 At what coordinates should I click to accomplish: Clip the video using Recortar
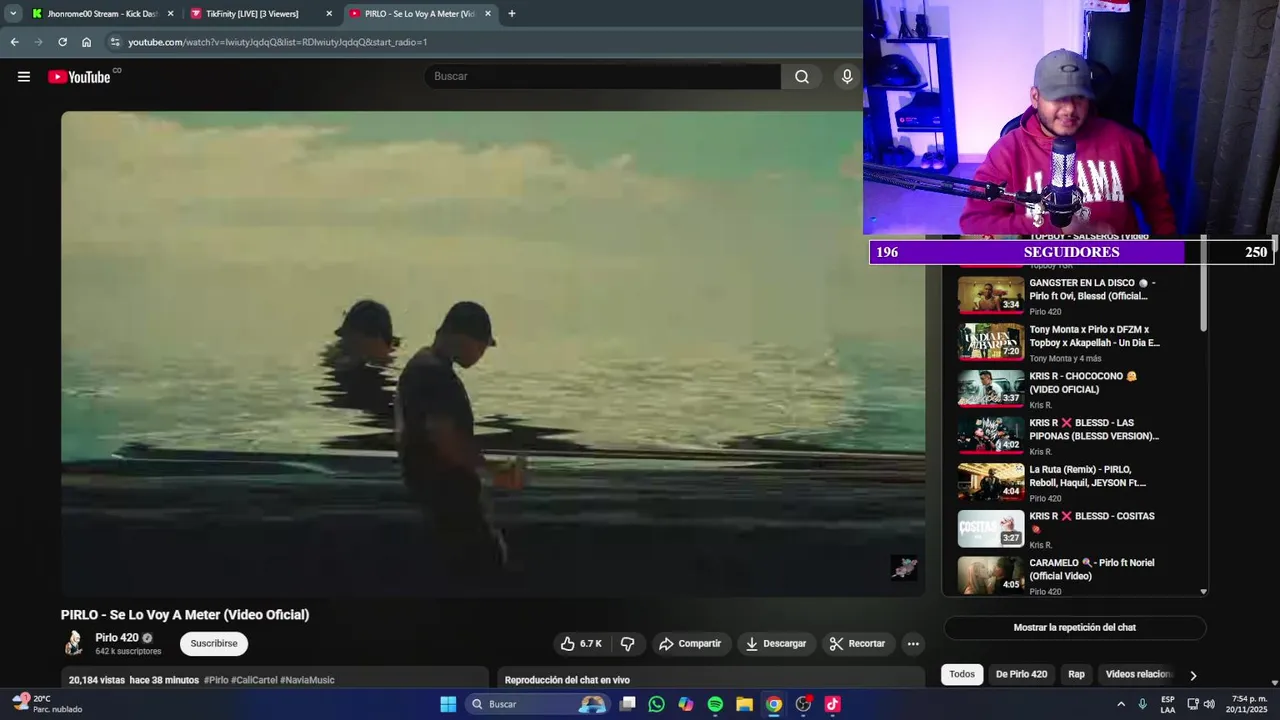click(x=857, y=644)
